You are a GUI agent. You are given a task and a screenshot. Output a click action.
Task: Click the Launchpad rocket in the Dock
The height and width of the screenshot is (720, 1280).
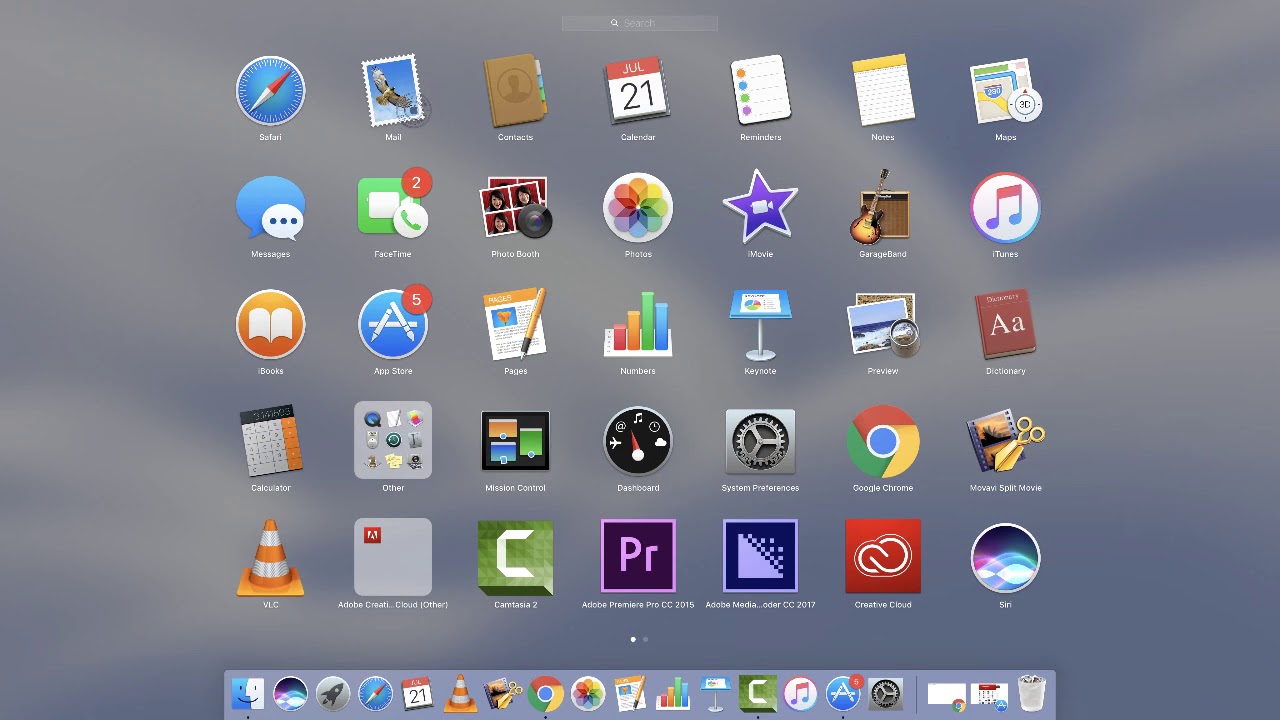(x=333, y=694)
